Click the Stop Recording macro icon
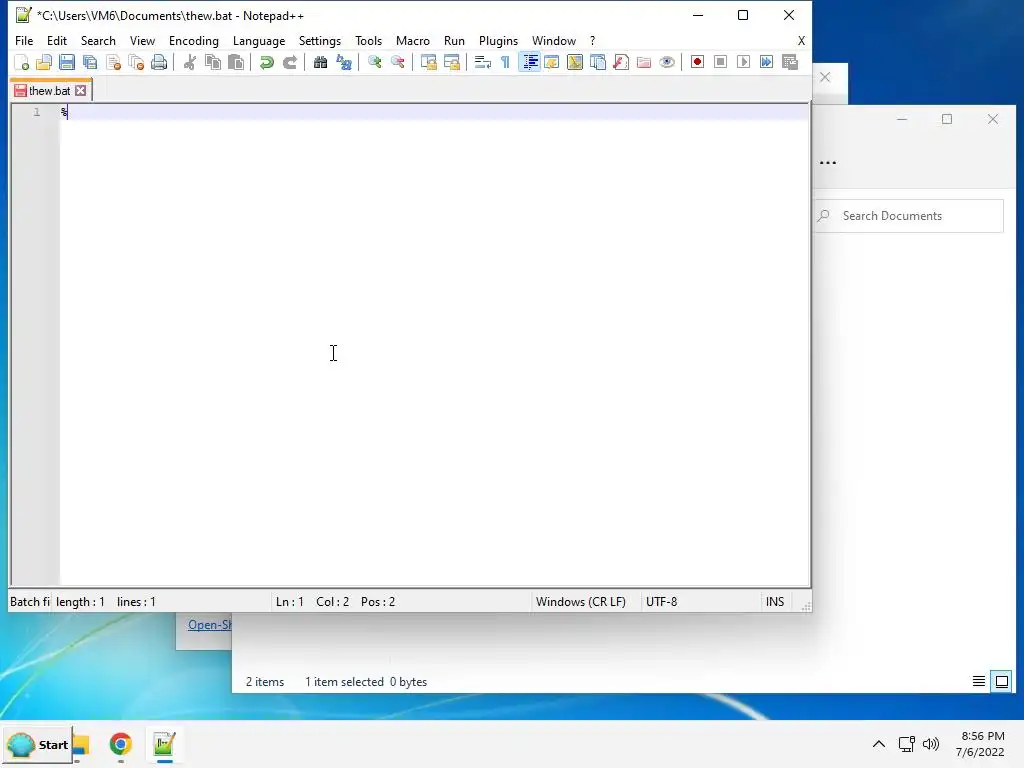This screenshot has height=768, width=1024. tap(720, 62)
